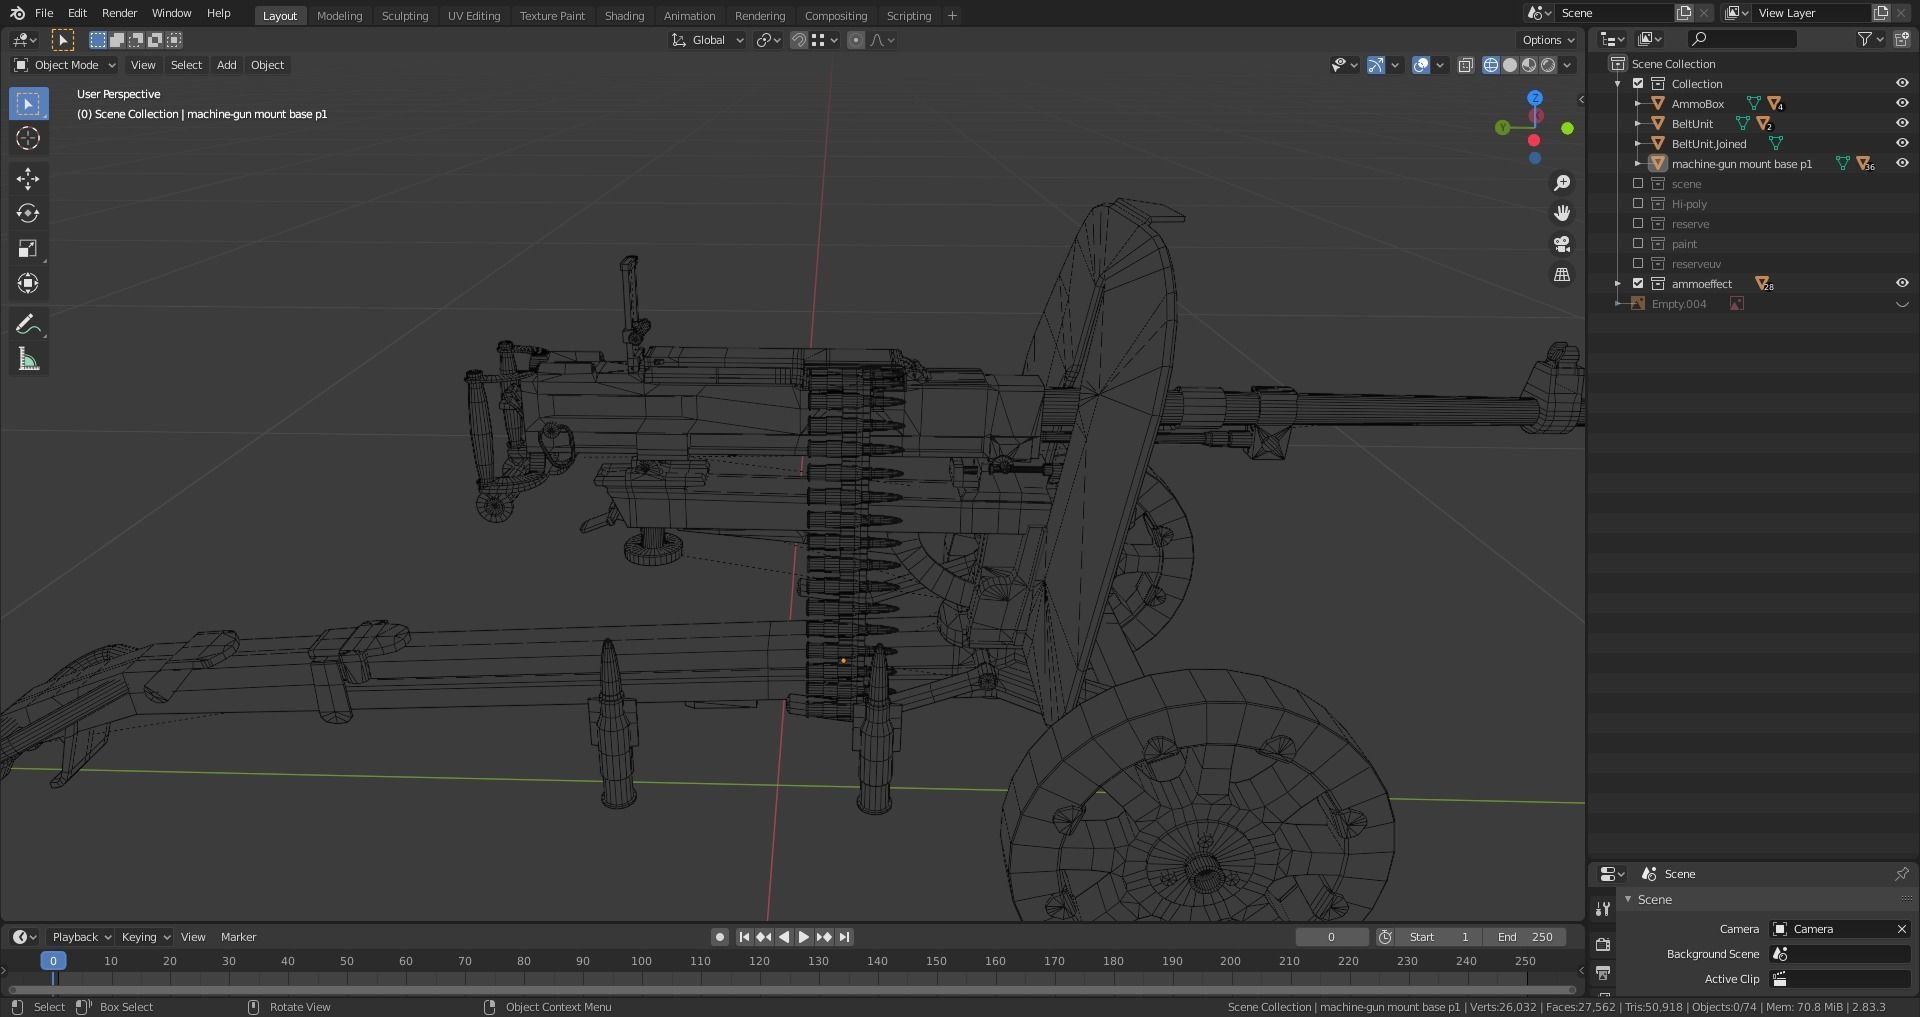The width and height of the screenshot is (1920, 1017).
Task: Click the Camera field in Scene panel
Action: point(1839,929)
